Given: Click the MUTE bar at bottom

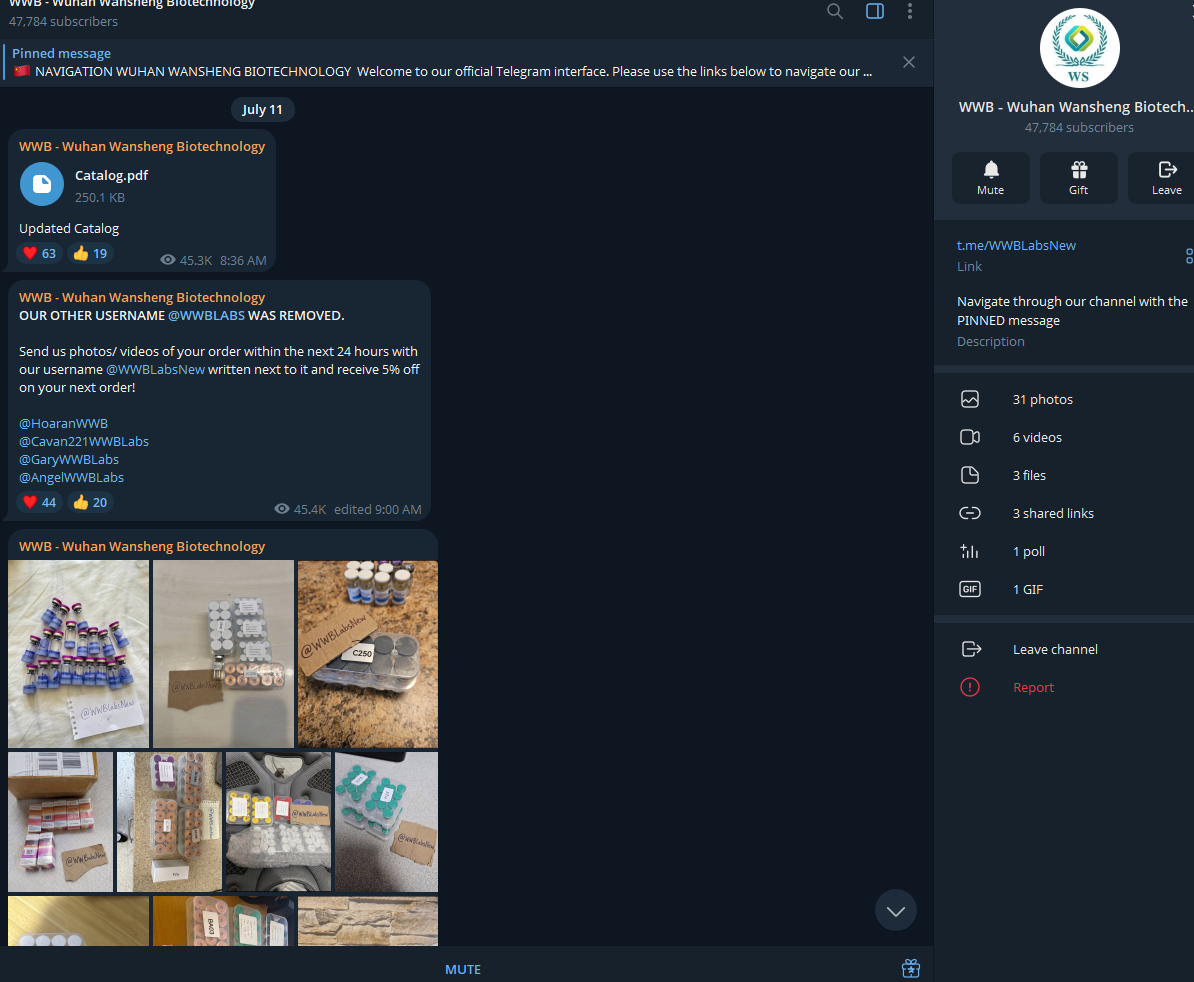Looking at the screenshot, I should tap(463, 969).
